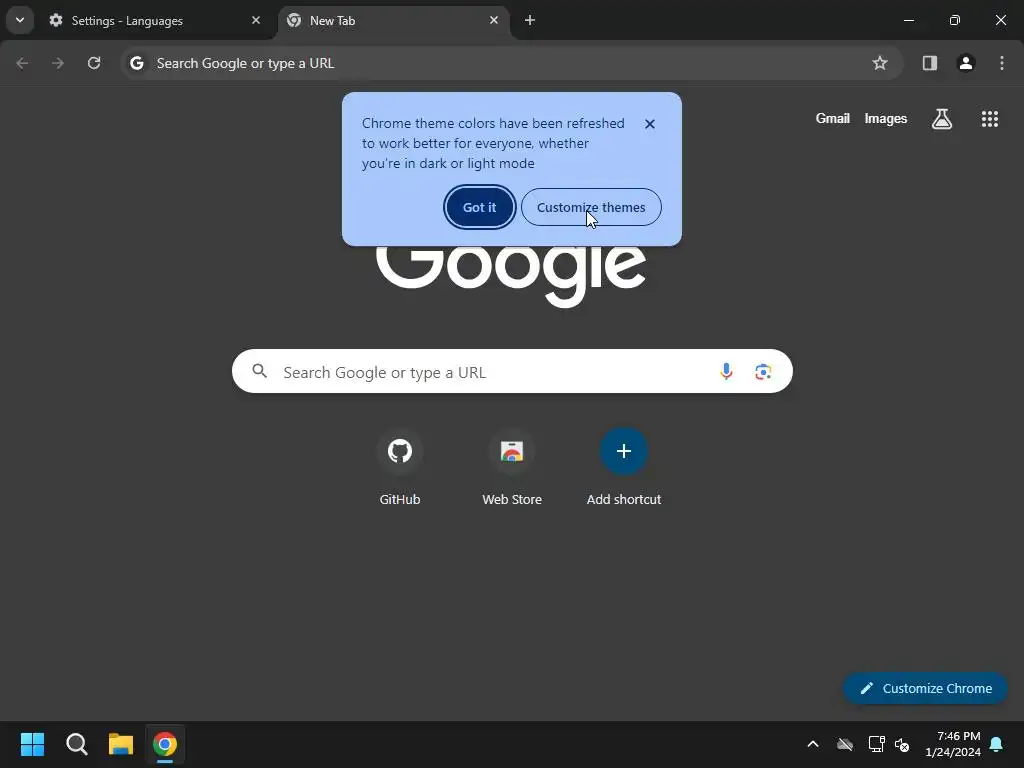Open the Images link
Viewport: 1024px width, 768px height.
click(886, 118)
